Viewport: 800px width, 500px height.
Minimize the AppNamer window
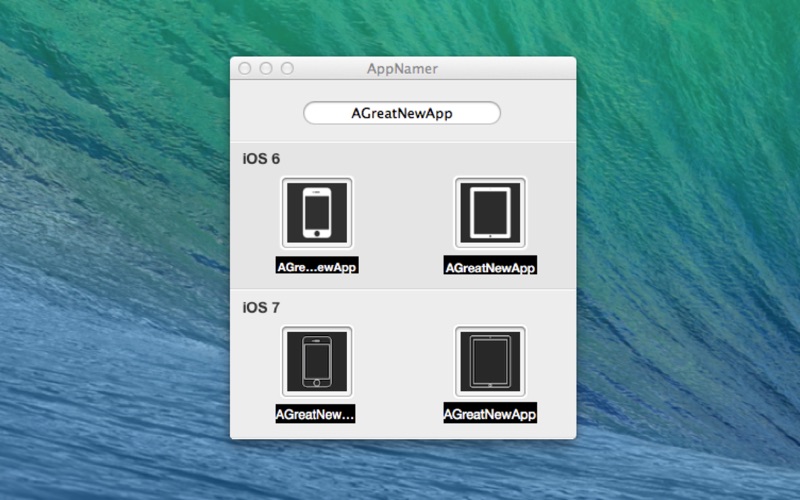[266, 68]
